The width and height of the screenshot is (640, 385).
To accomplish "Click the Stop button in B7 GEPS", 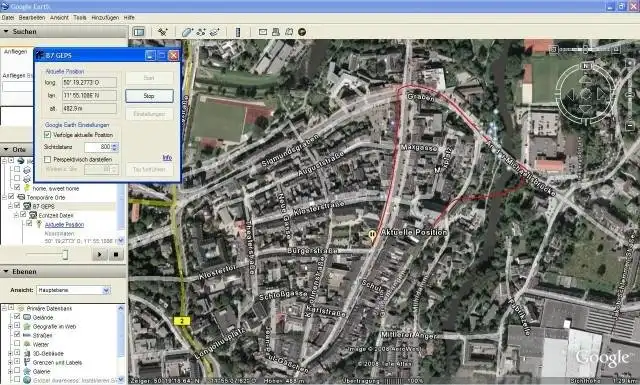I will pos(149,96).
